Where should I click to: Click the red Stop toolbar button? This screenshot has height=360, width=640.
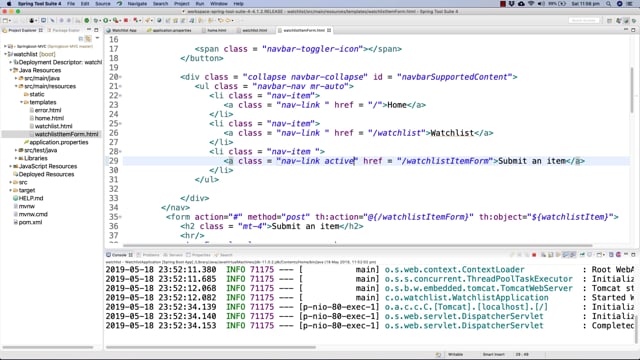click(x=126, y=20)
